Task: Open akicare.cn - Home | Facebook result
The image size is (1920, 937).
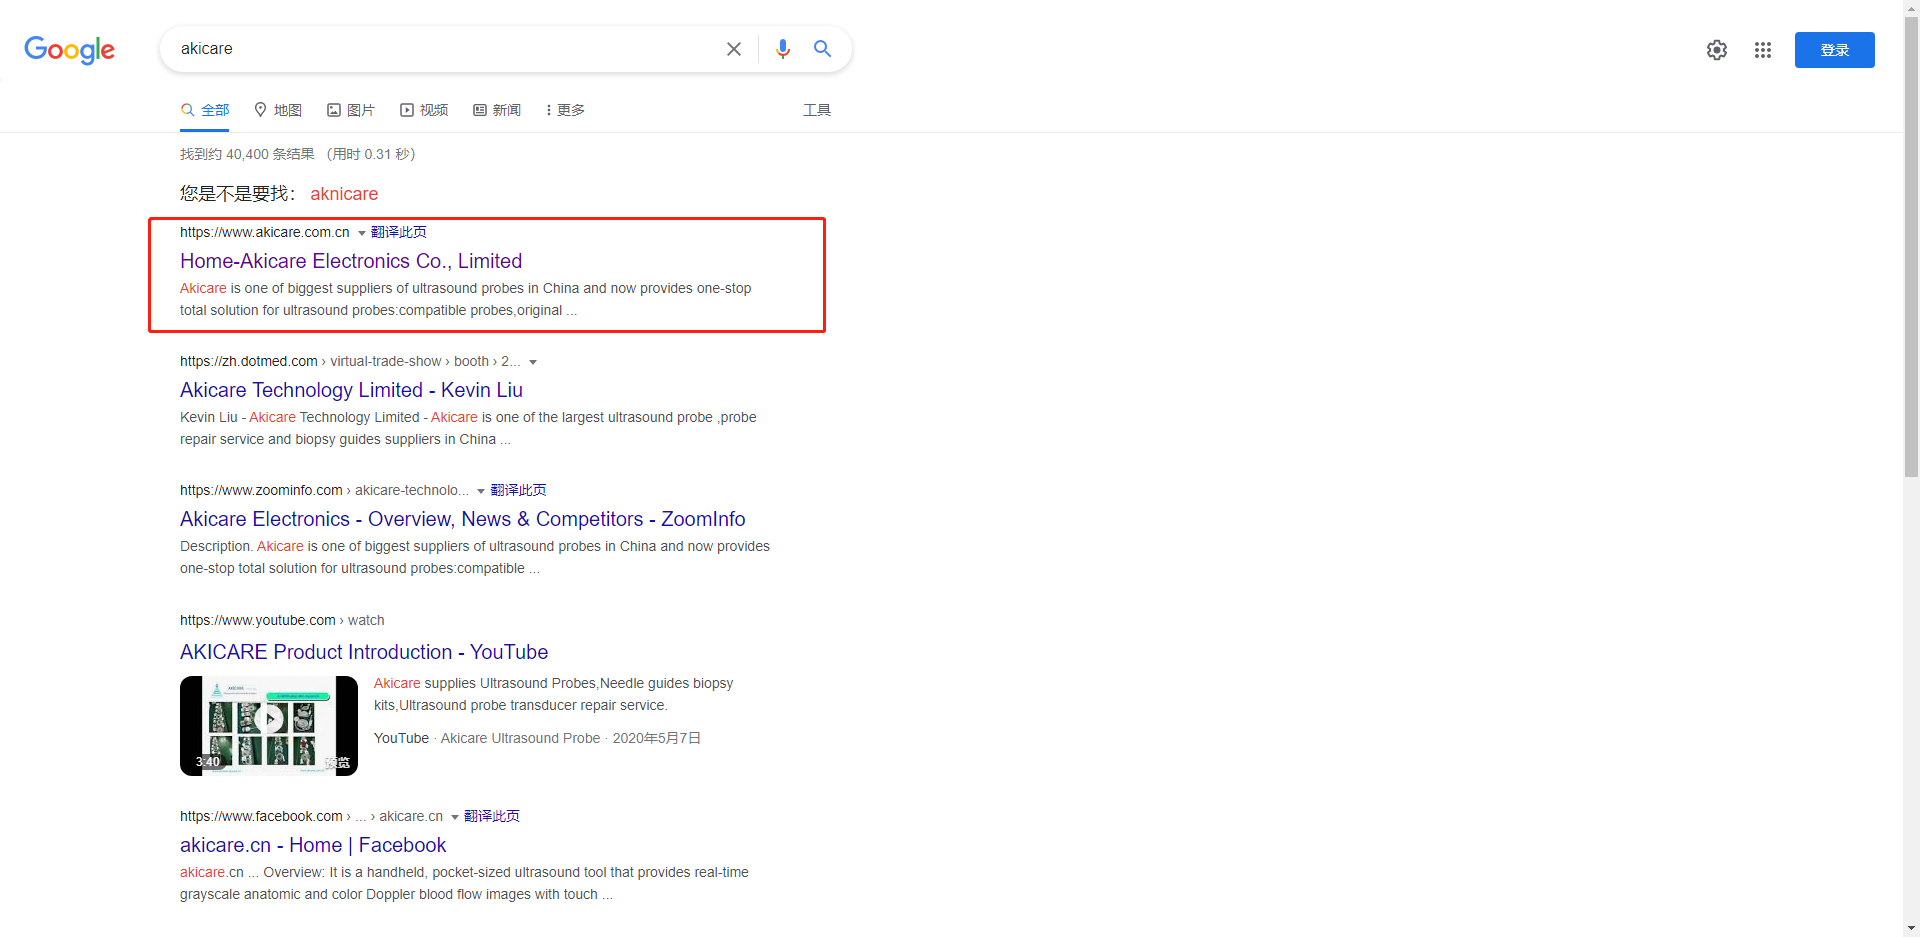Action: 313,845
